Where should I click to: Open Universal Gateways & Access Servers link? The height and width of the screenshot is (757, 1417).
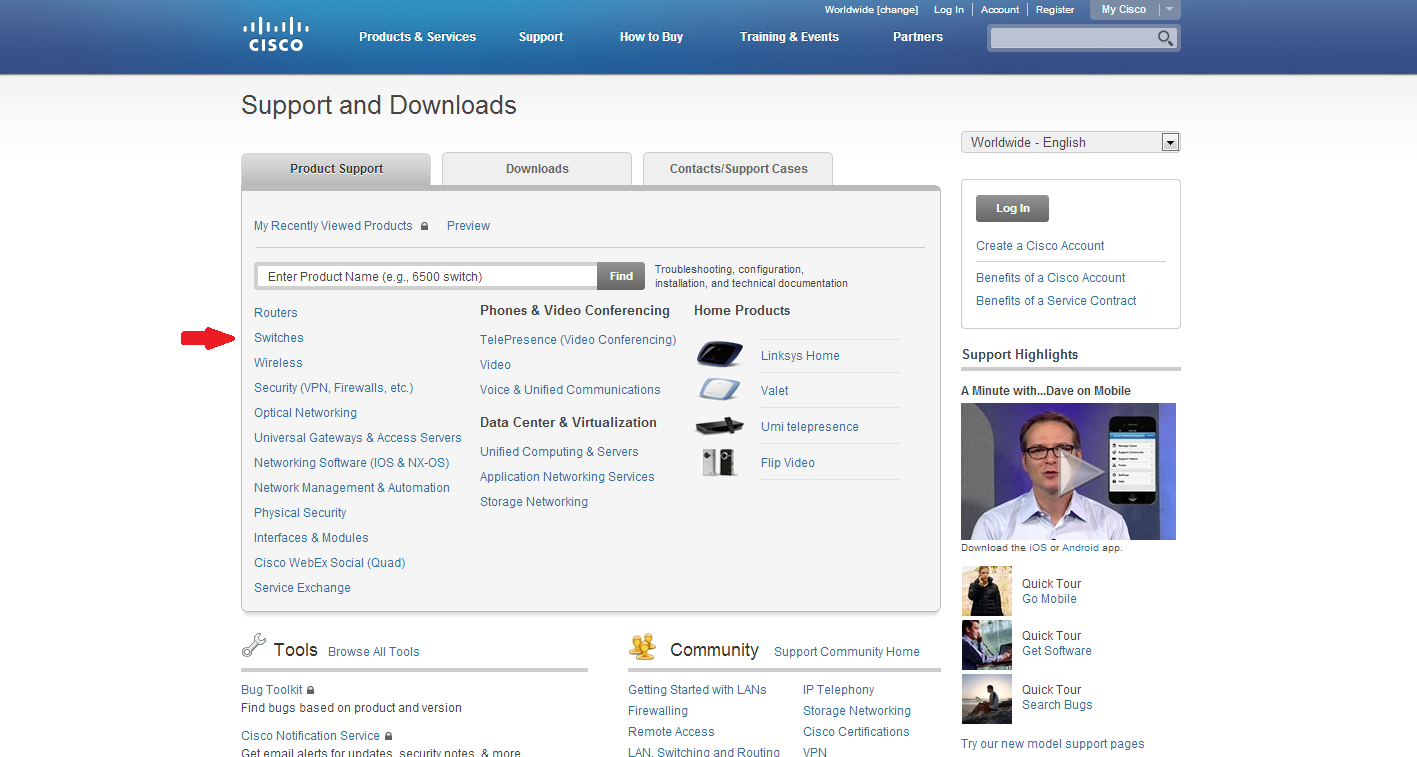click(358, 438)
